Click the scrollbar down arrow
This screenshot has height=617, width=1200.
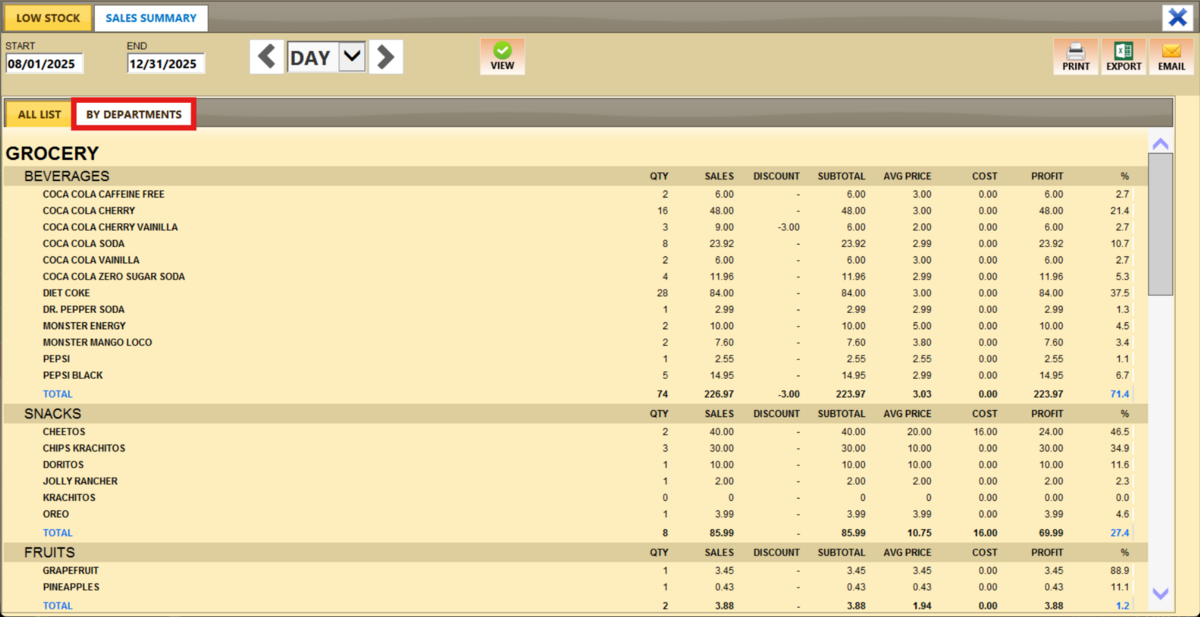coord(1160,593)
